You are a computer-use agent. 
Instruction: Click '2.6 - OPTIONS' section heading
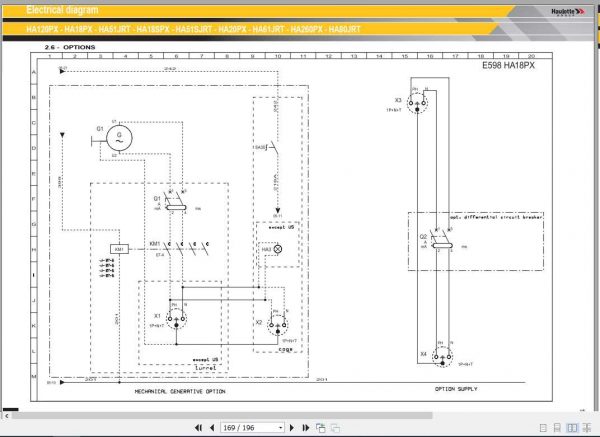pos(70,47)
